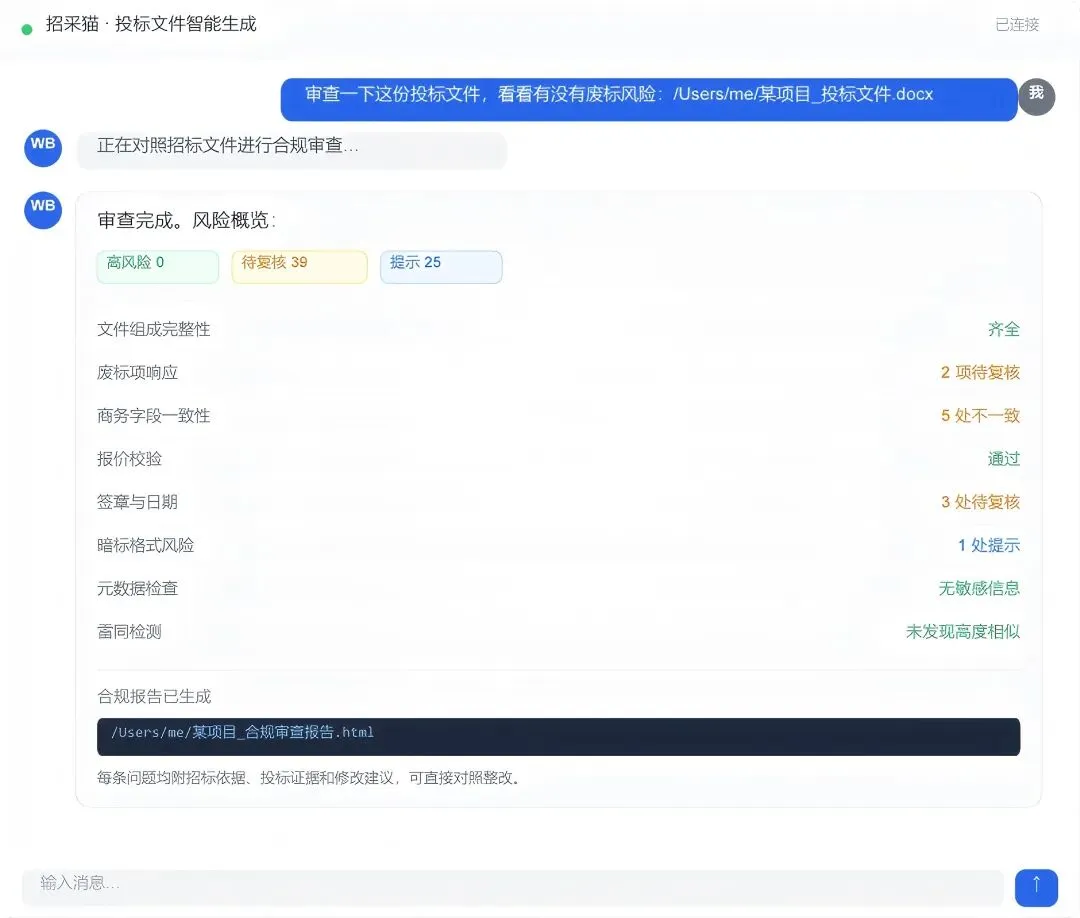The image size is (1080, 918).
Task: Click the 3 处待复核 value
Action: tap(980, 502)
